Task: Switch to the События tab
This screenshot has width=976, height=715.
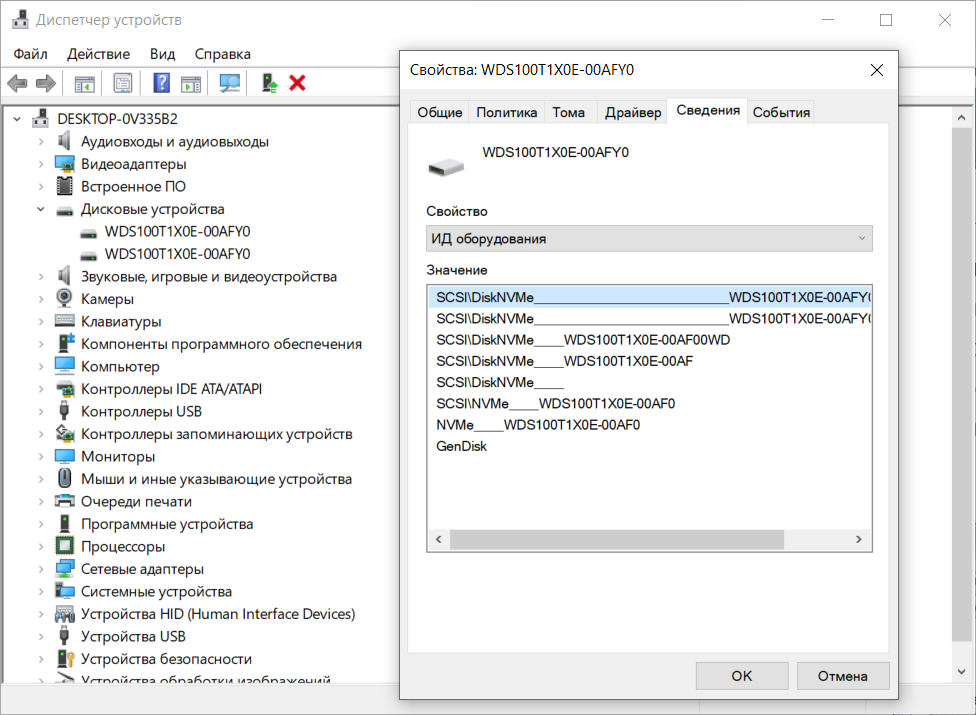Action: (781, 112)
